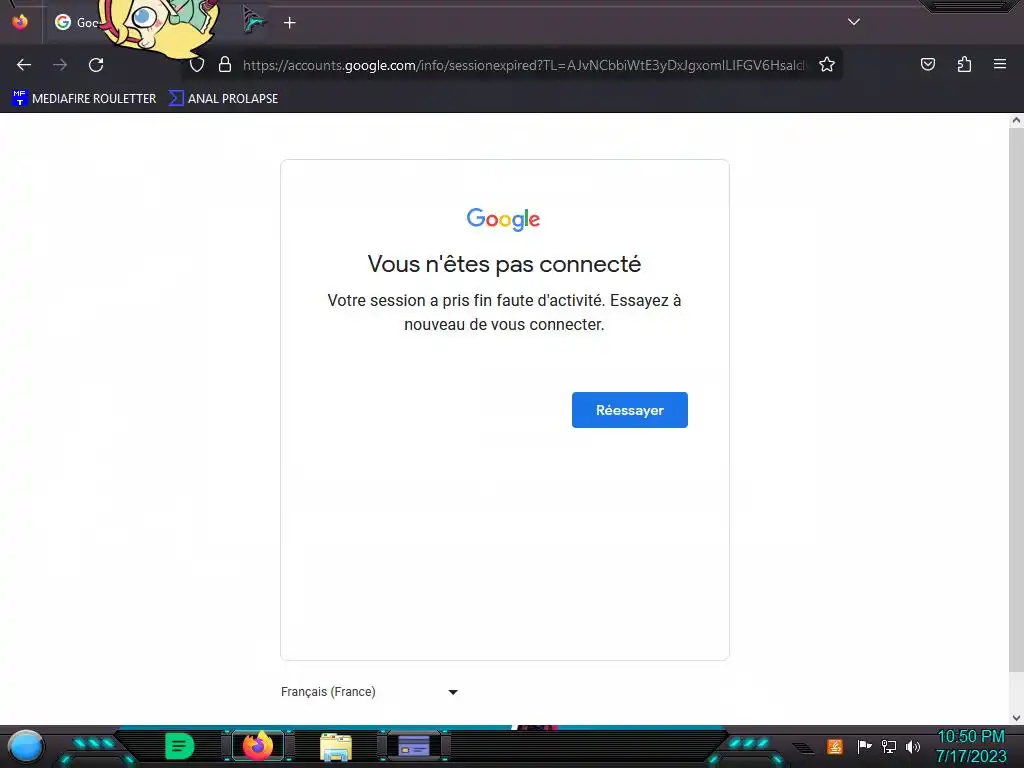
Task: Open the Extensions puzzle icon
Action: coord(964,65)
